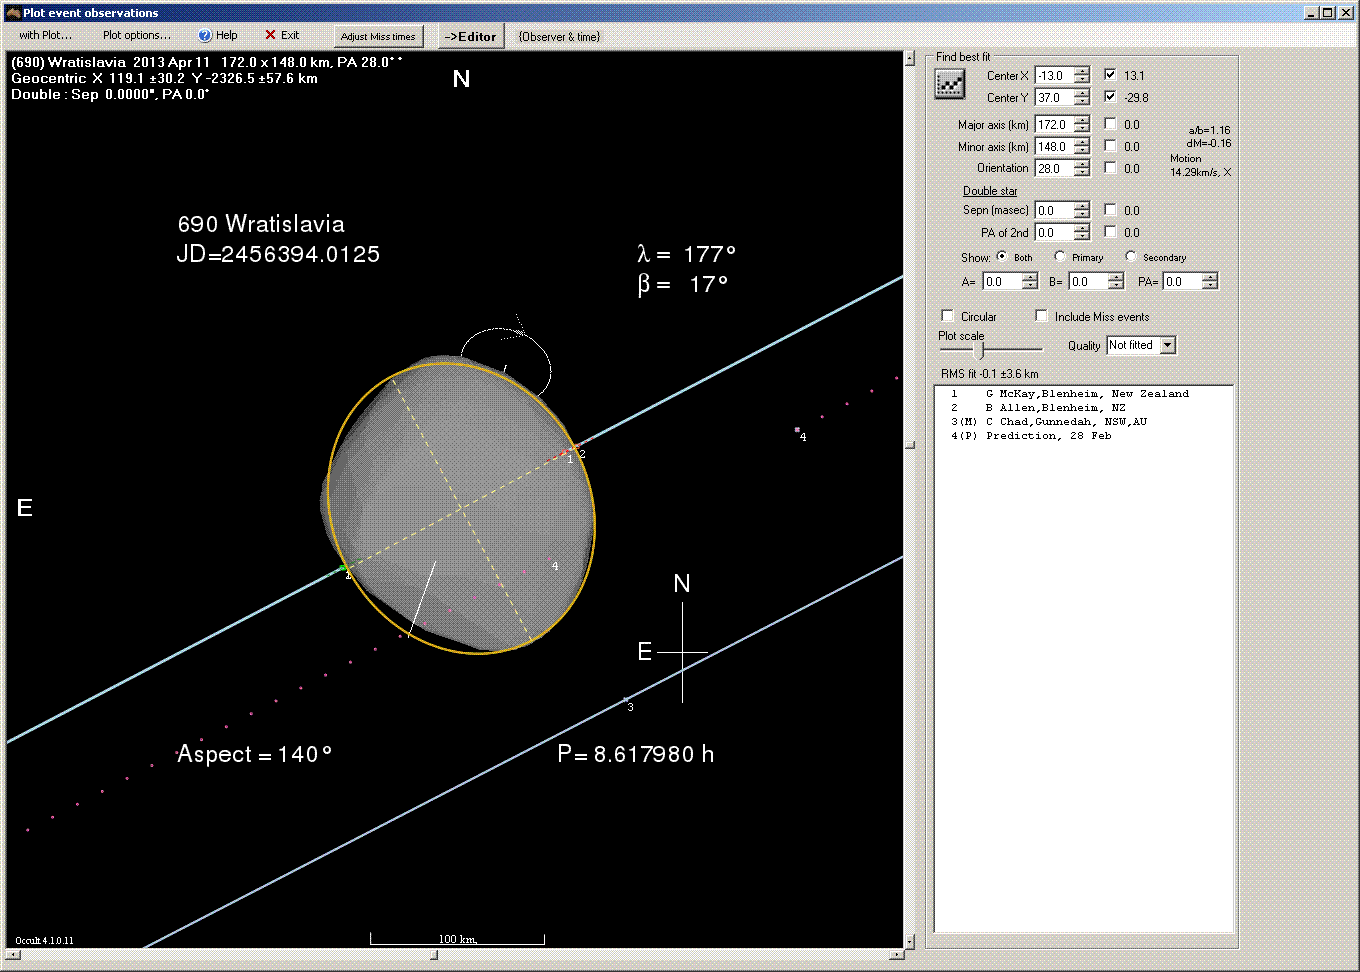Viewport: 1360px width, 972px height.
Task: Click the Sepn (masec) spinner arrows
Action: coord(1081,211)
